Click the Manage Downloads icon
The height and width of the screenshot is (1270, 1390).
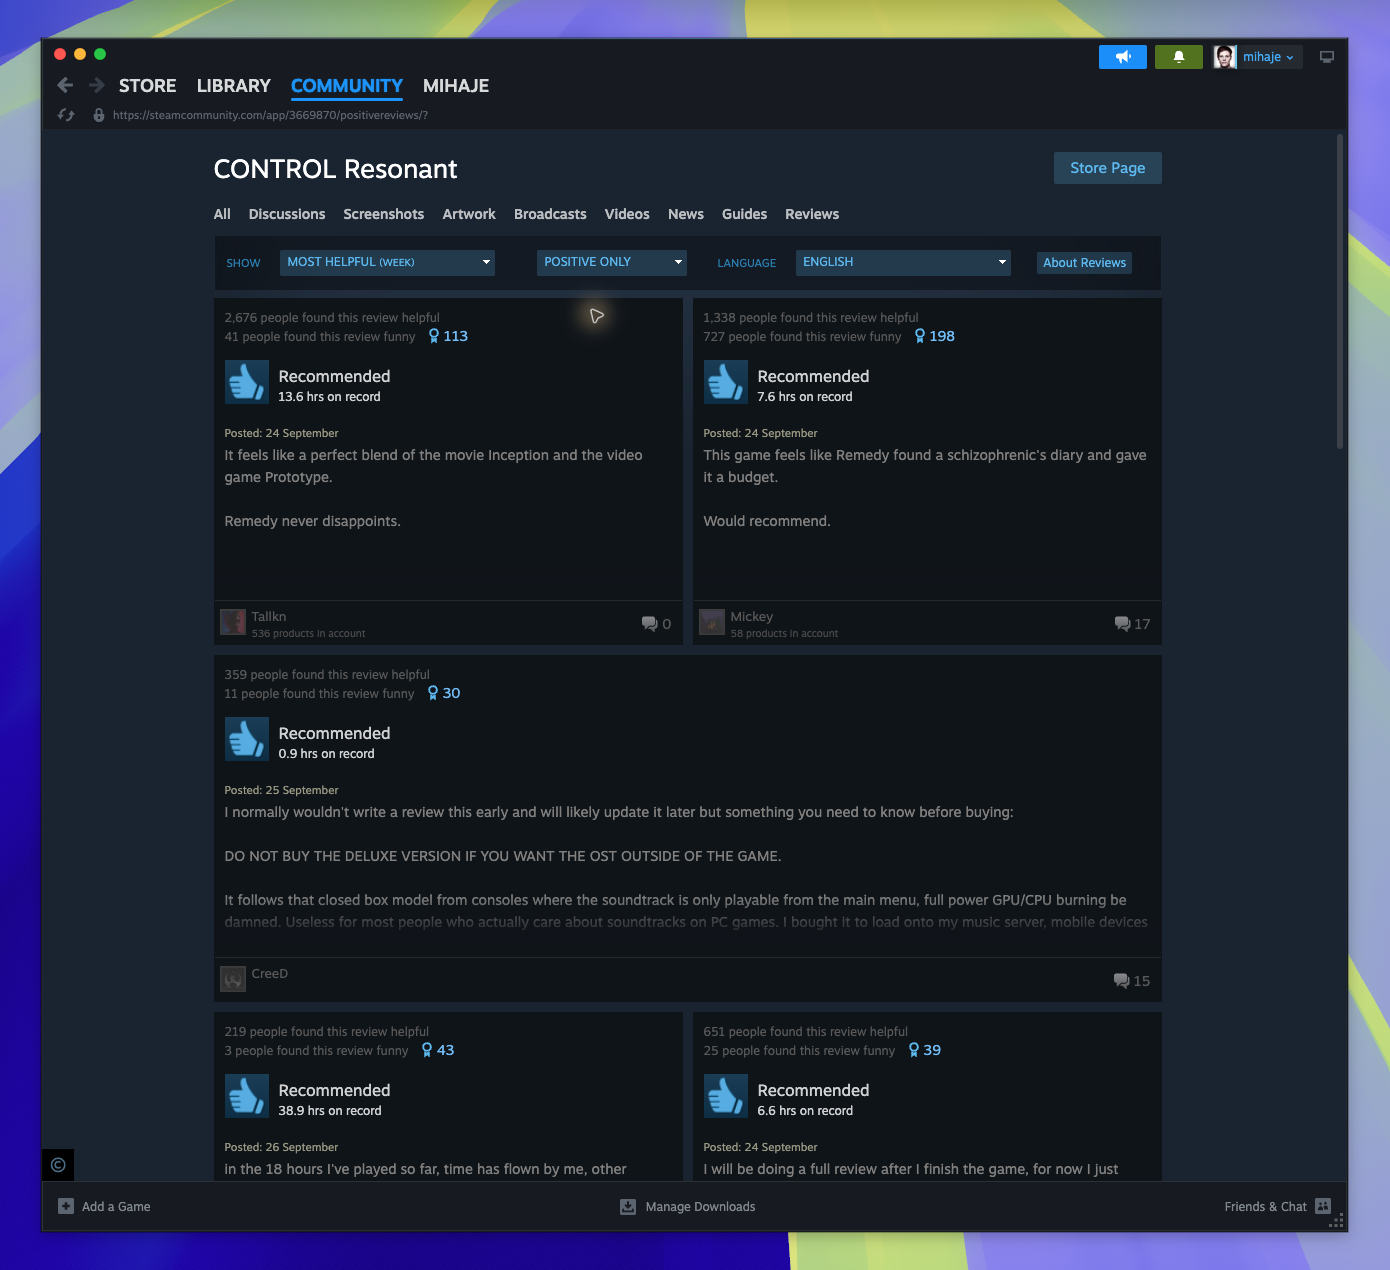(628, 1206)
